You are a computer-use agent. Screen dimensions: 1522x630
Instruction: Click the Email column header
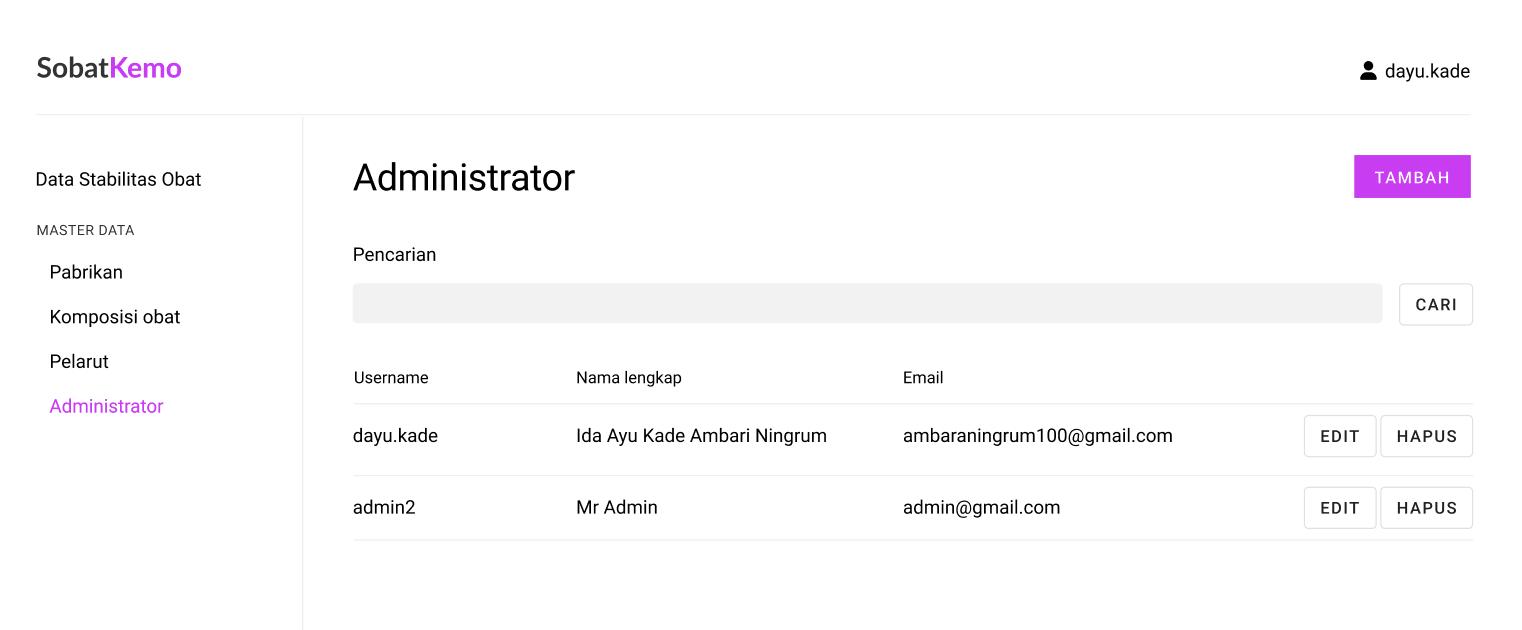pyautogui.click(x=923, y=378)
